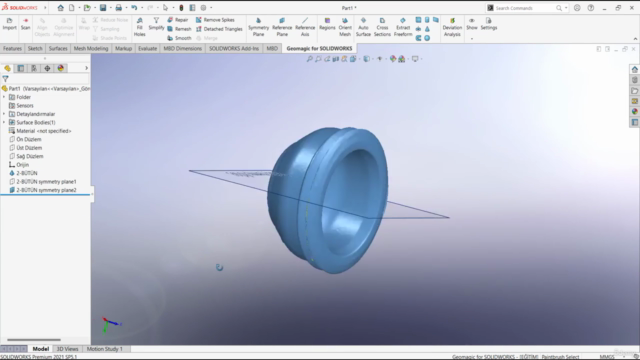Open the Surfaces tab
The height and width of the screenshot is (360, 640).
tap(58, 48)
